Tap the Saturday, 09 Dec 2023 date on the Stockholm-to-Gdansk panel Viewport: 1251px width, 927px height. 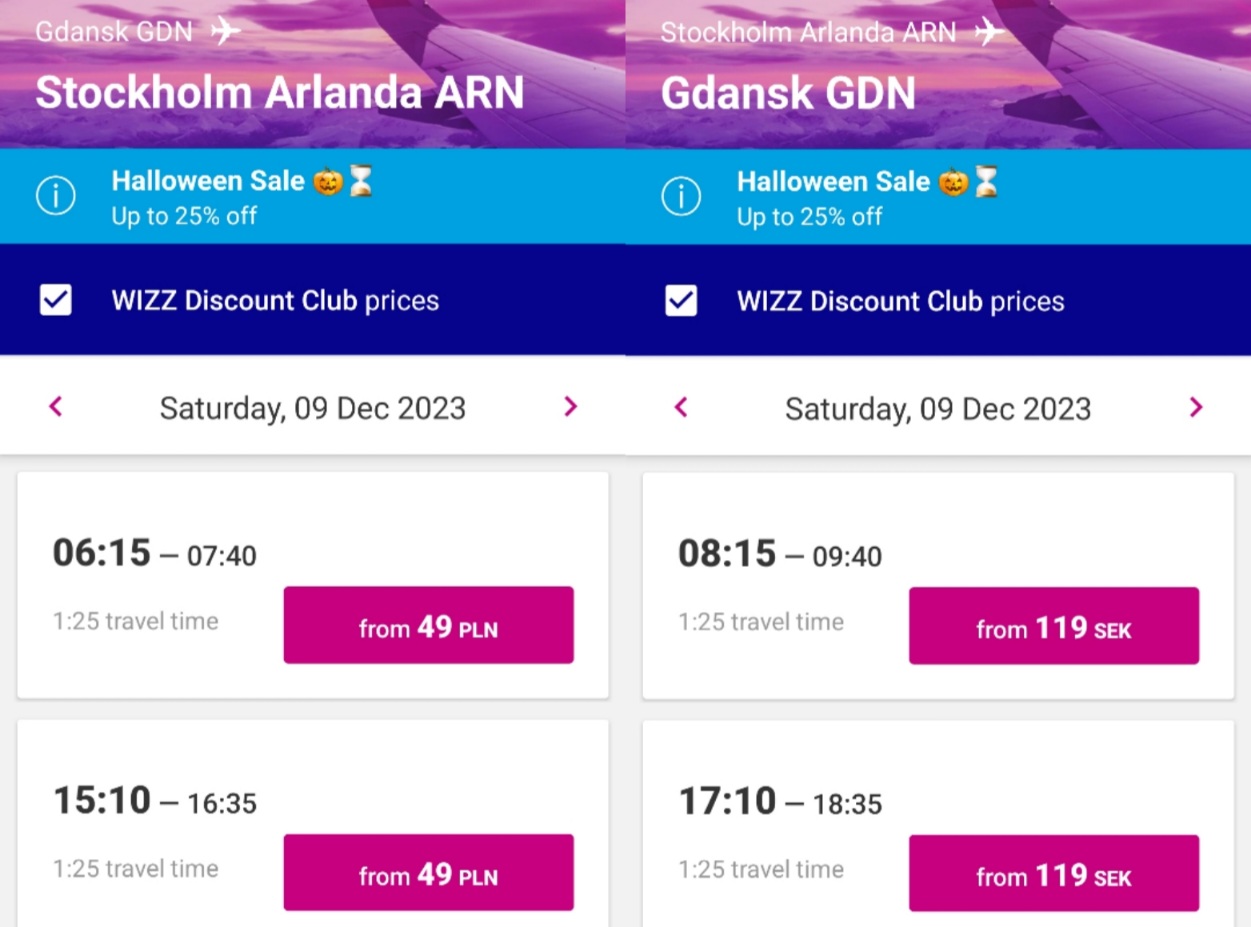point(938,408)
